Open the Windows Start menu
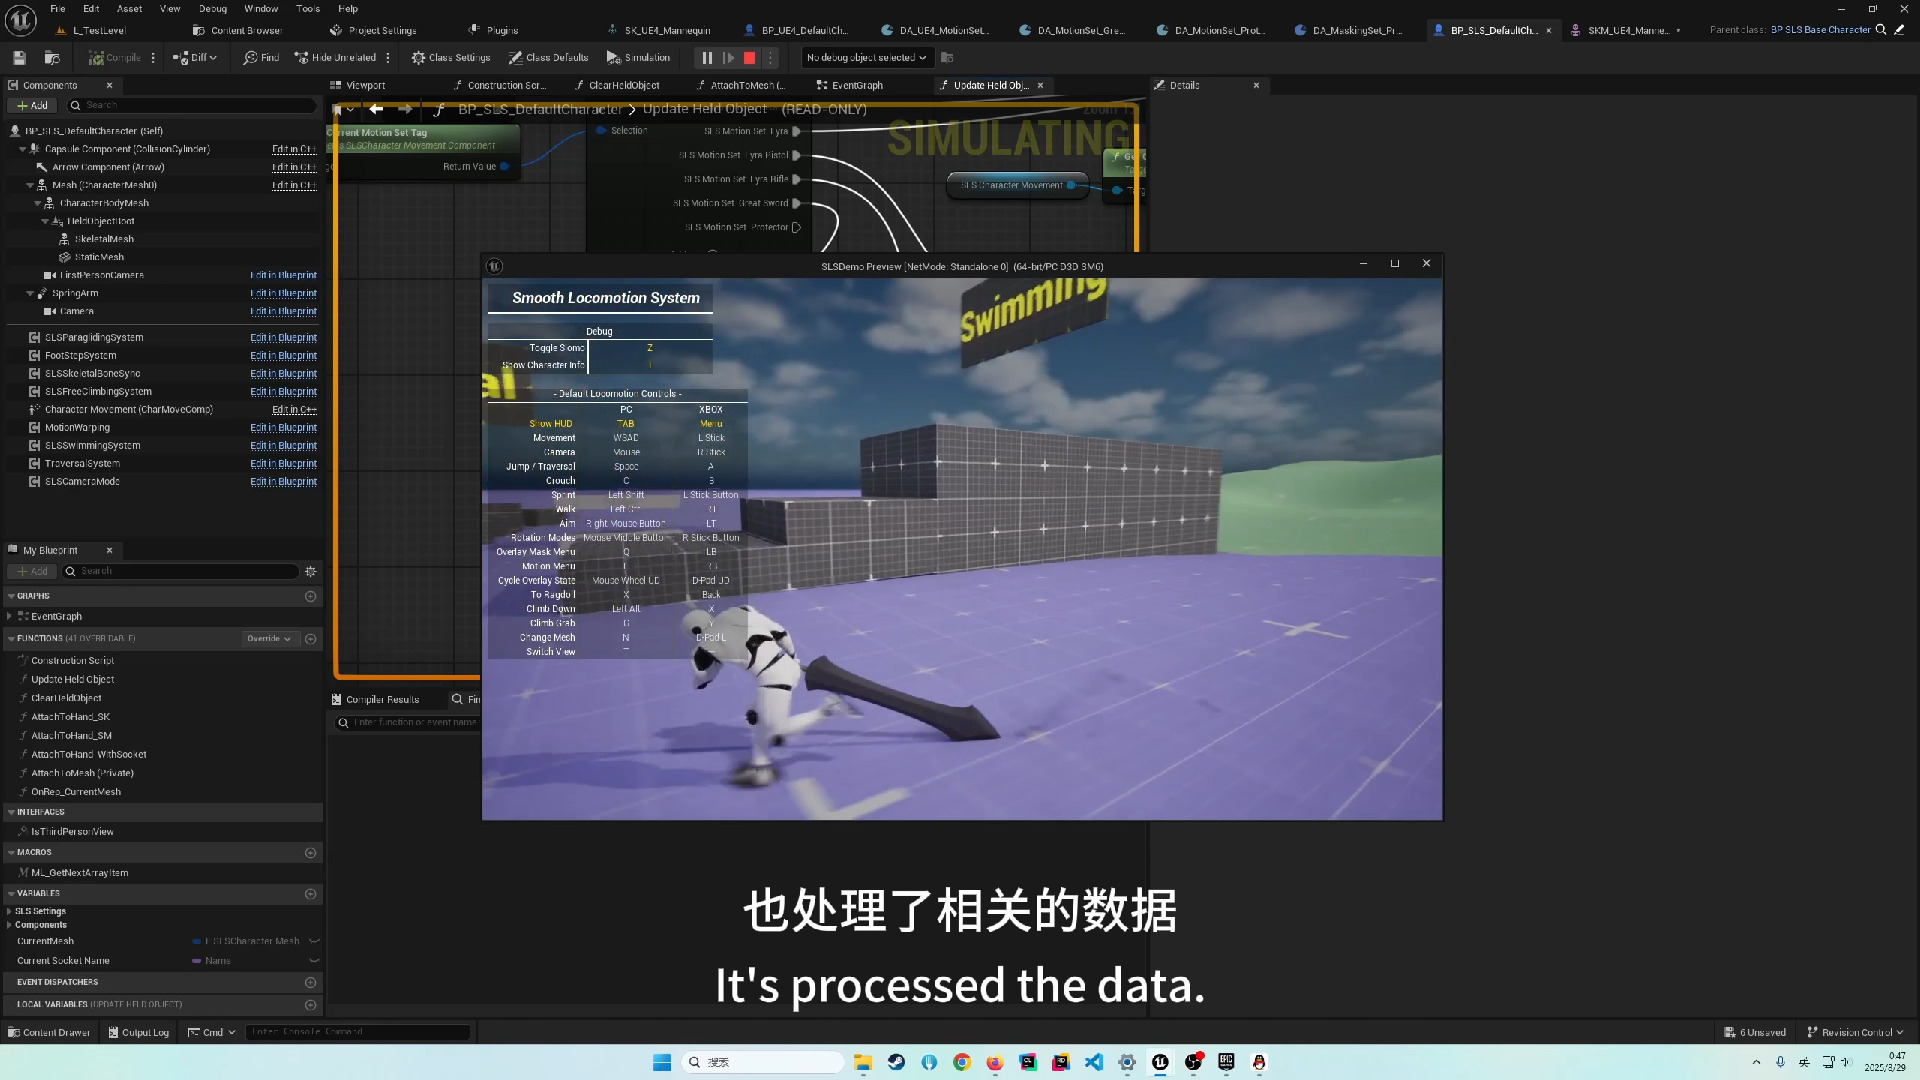Image resolution: width=1920 pixels, height=1080 pixels. point(662,1063)
